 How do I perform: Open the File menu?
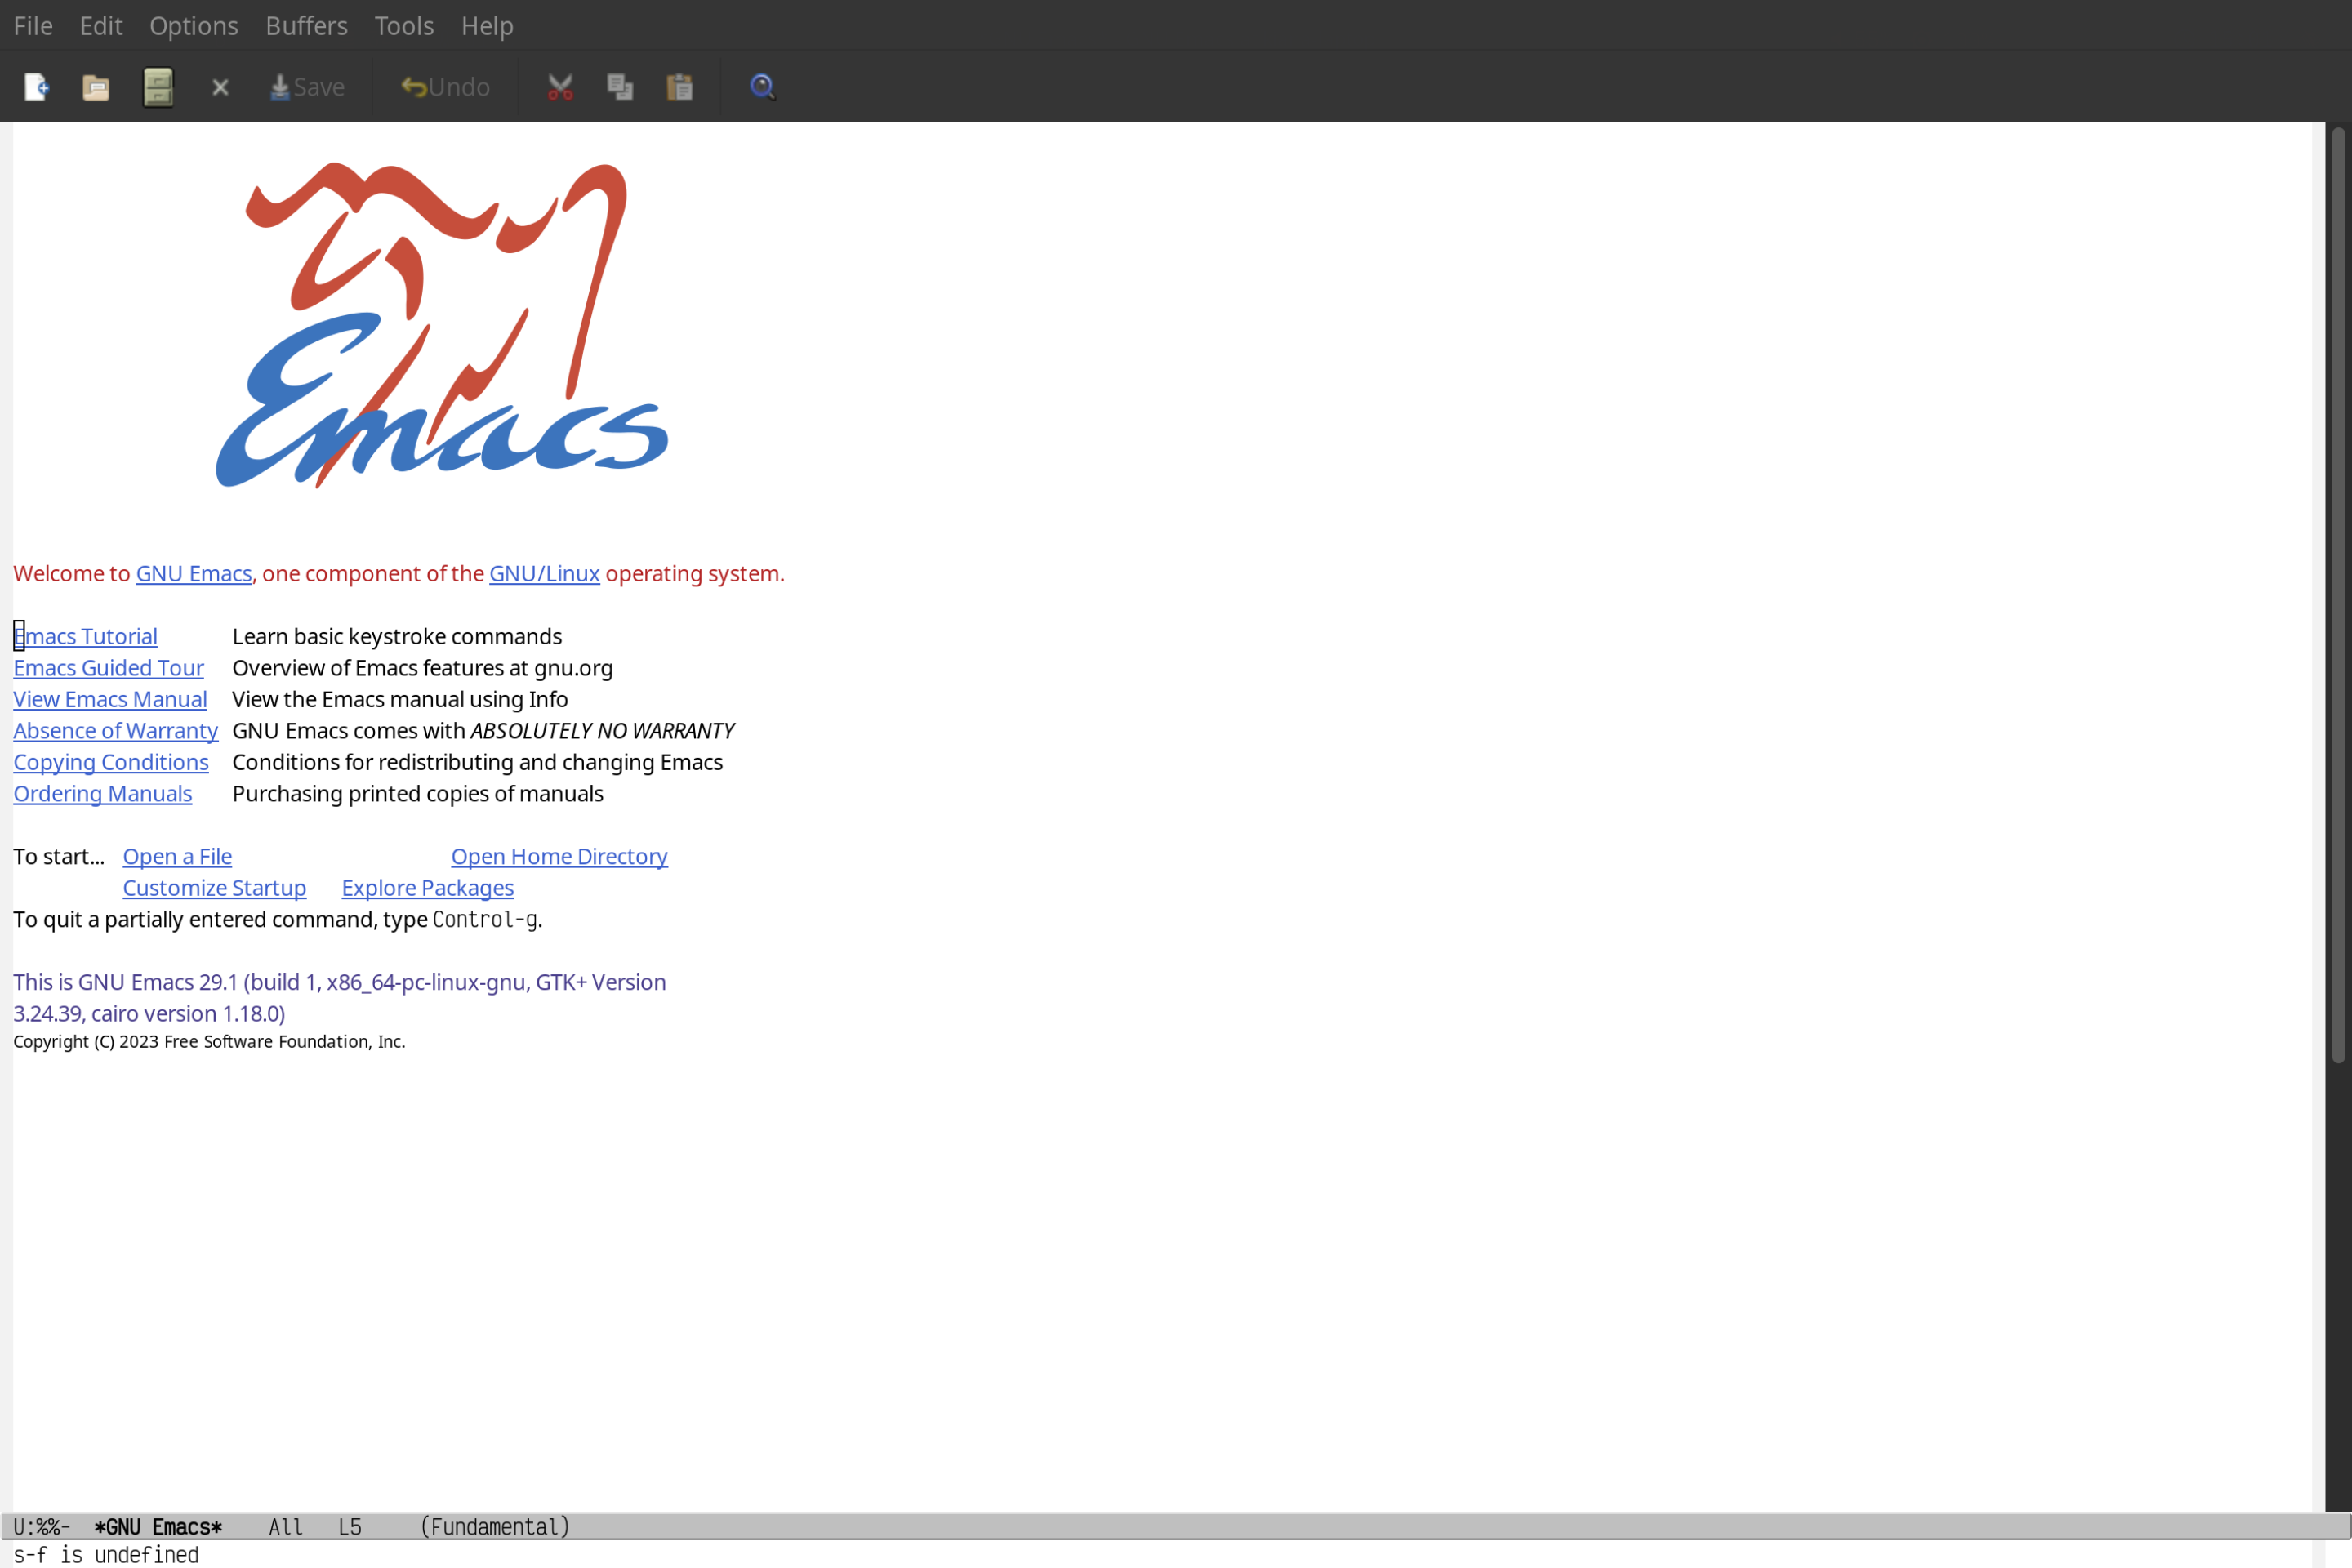click(32, 24)
